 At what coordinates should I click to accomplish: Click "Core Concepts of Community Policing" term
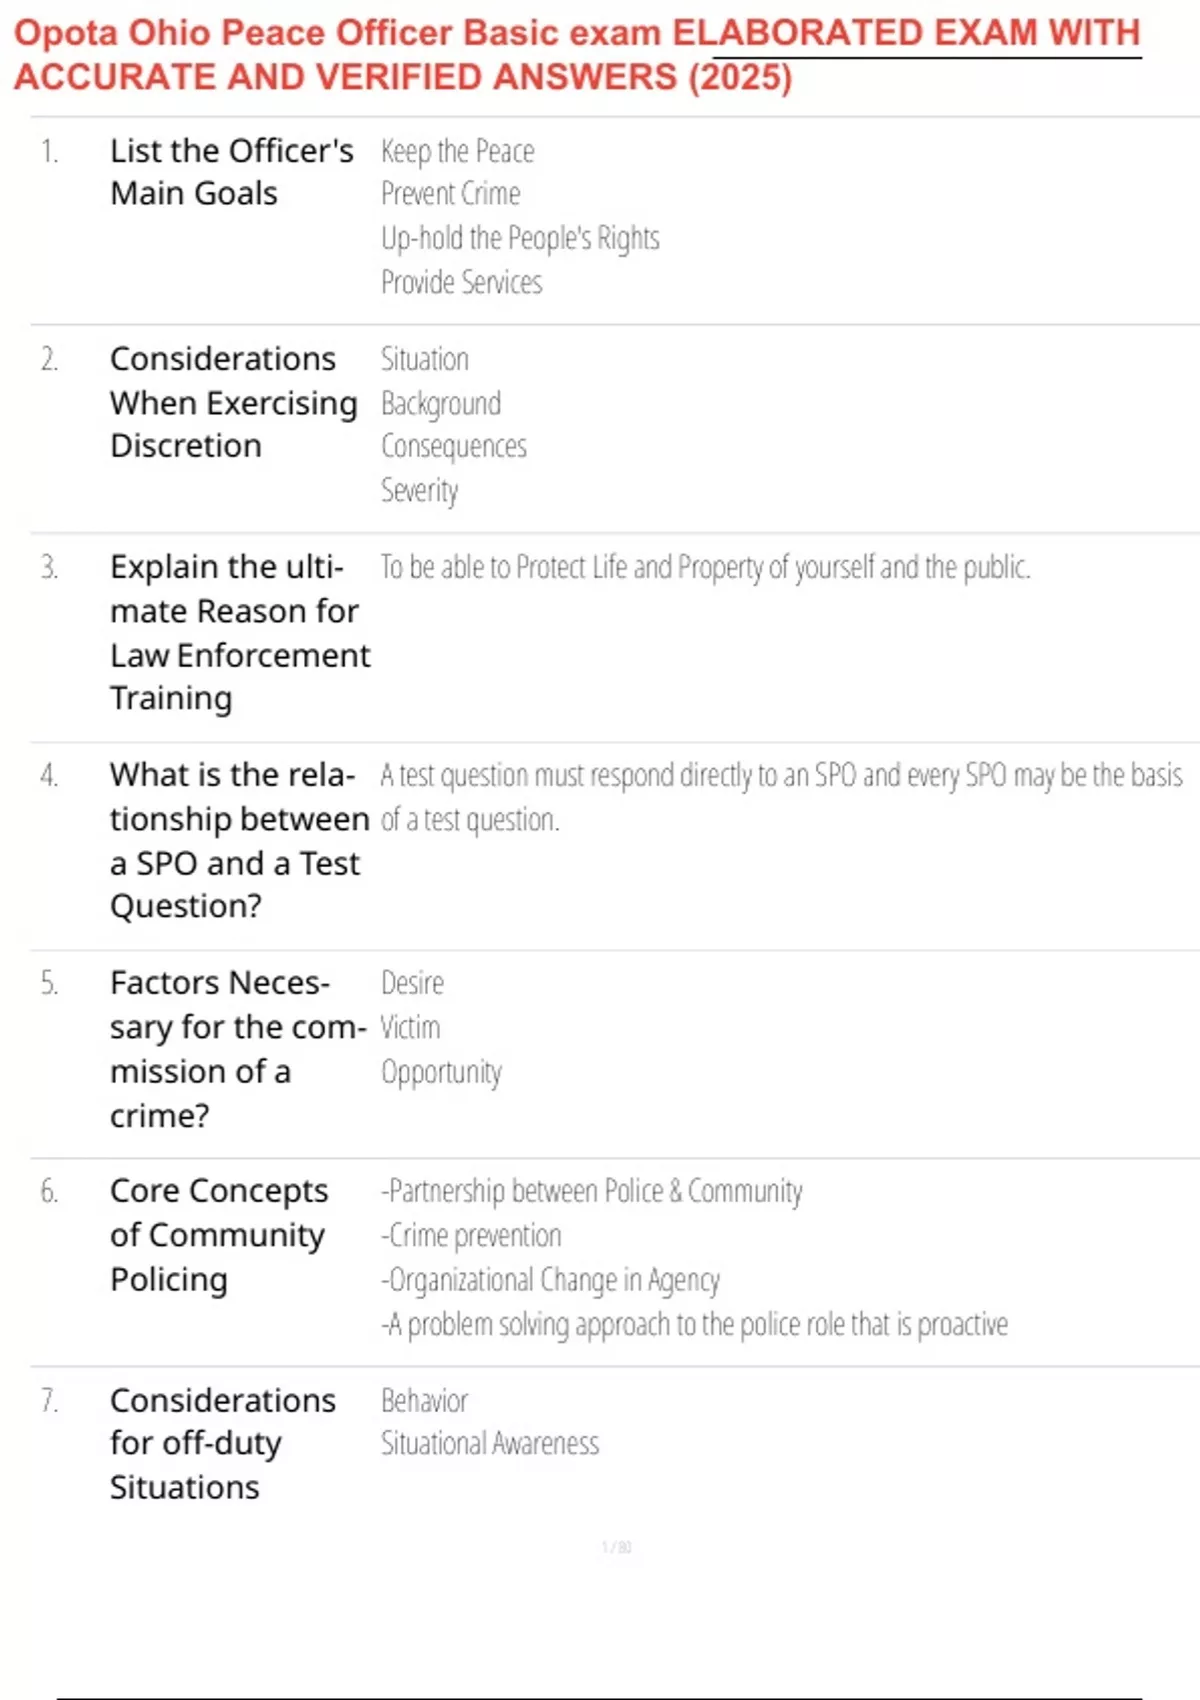[x=219, y=1235]
